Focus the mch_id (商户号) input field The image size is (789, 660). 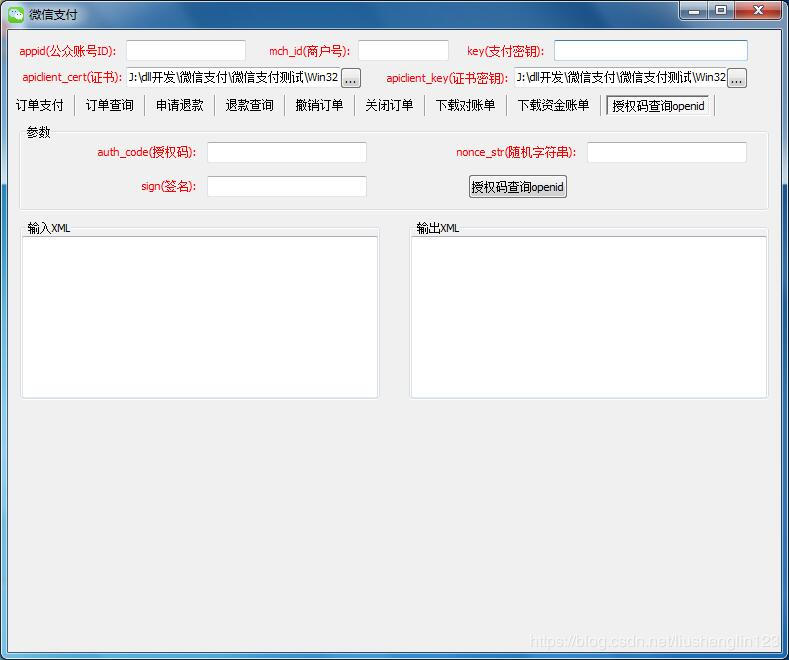[x=403, y=51]
